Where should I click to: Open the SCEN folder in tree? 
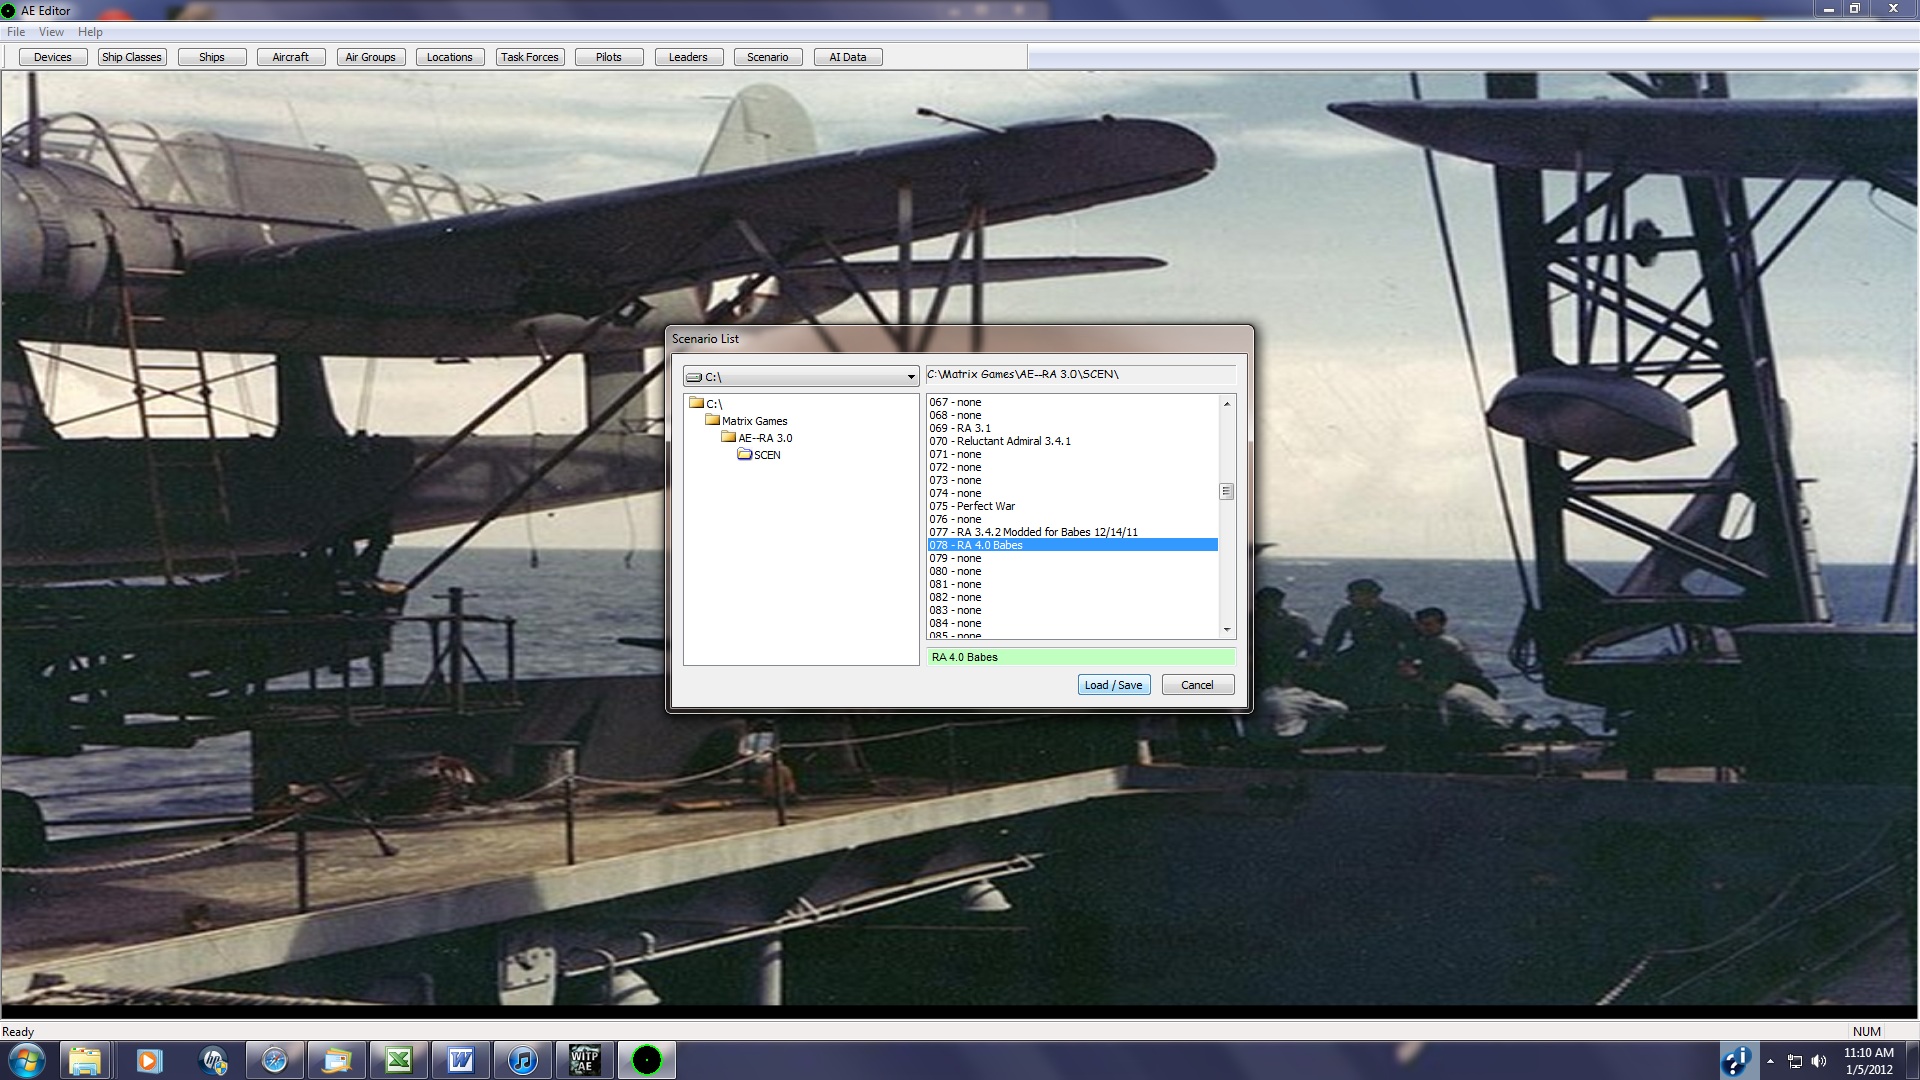767,455
